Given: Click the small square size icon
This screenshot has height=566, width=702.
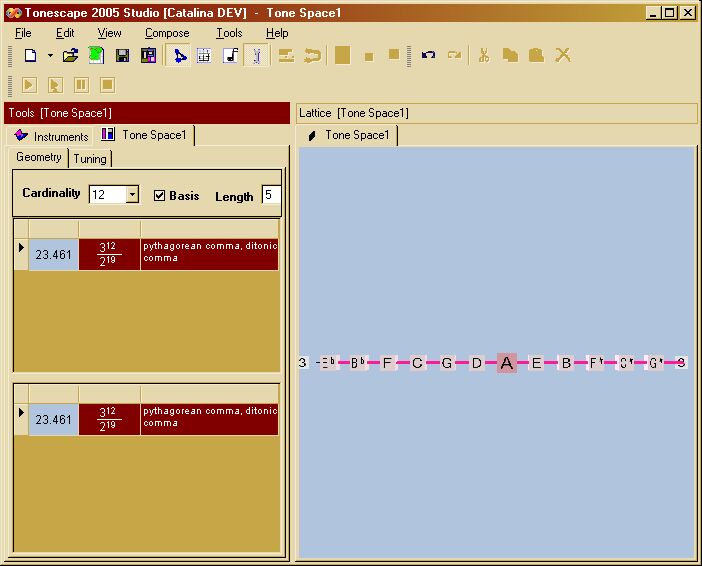Looking at the screenshot, I should [x=369, y=57].
